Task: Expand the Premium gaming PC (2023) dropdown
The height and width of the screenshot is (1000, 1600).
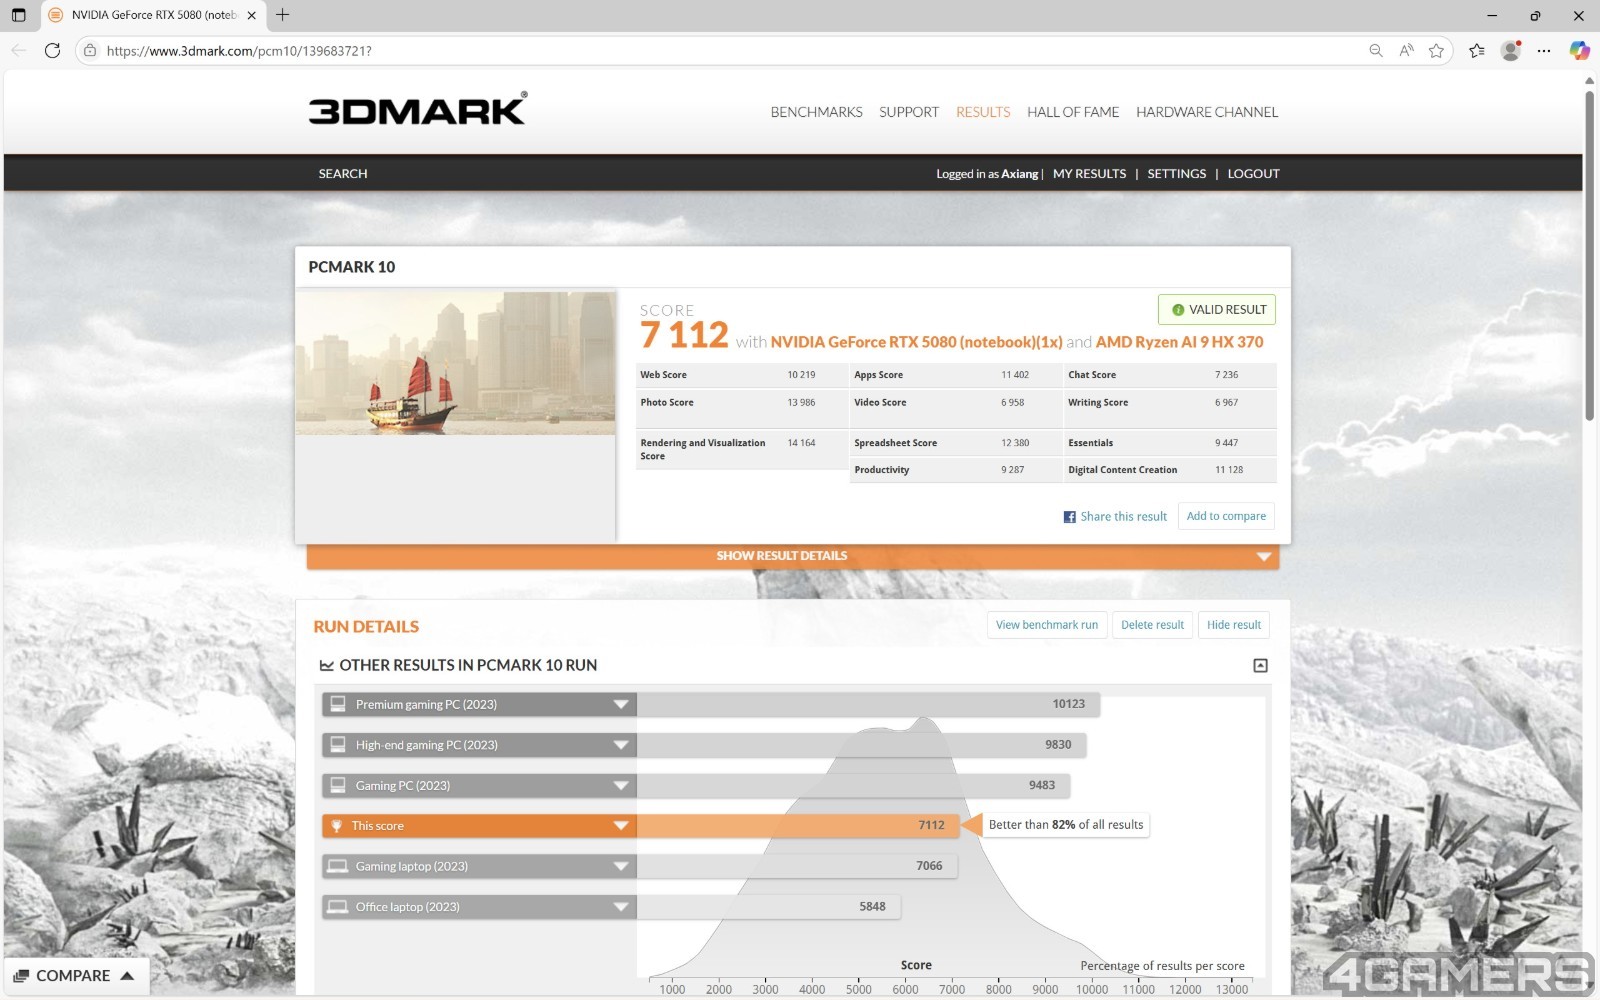Action: click(x=621, y=705)
